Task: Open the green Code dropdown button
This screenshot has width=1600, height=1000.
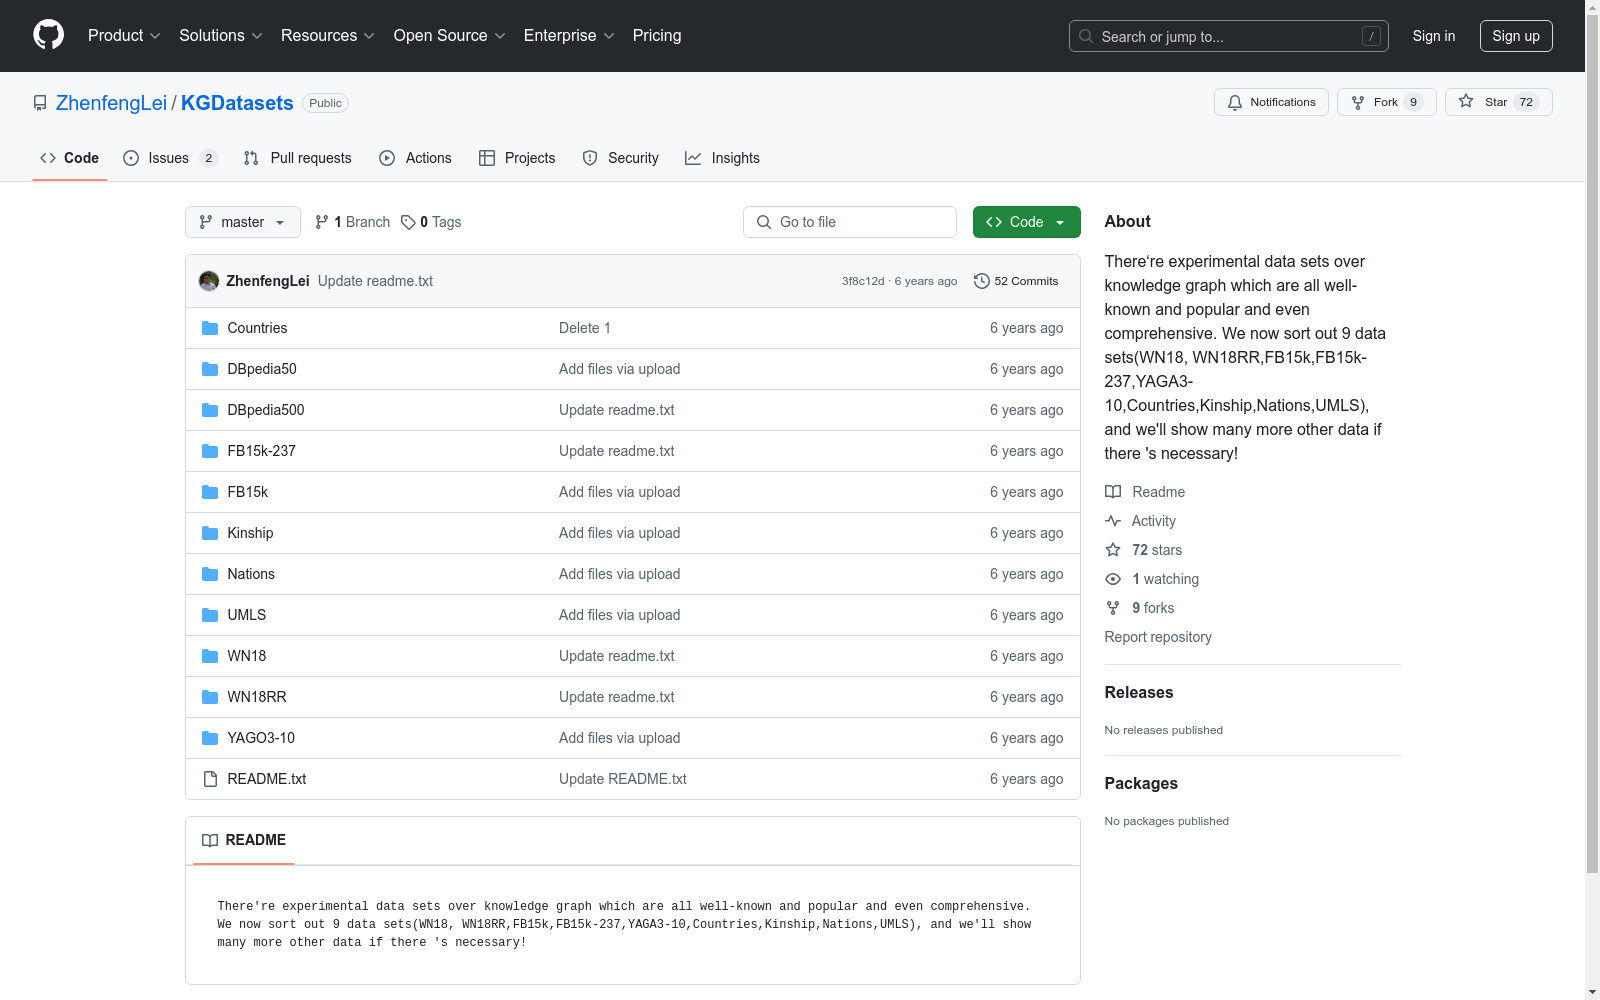Action: (1026, 222)
